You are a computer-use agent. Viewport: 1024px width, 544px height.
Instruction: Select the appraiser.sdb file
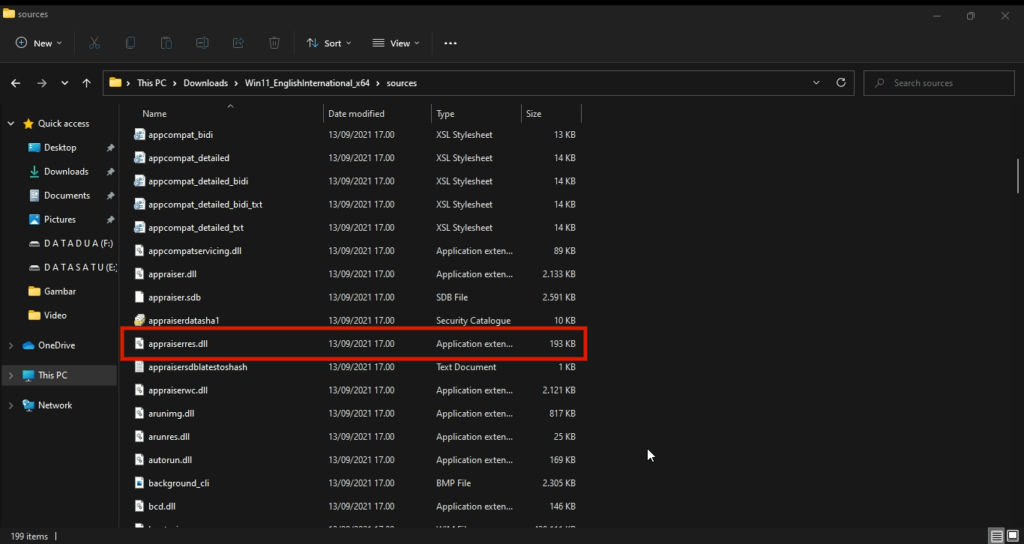pyautogui.click(x=355, y=297)
